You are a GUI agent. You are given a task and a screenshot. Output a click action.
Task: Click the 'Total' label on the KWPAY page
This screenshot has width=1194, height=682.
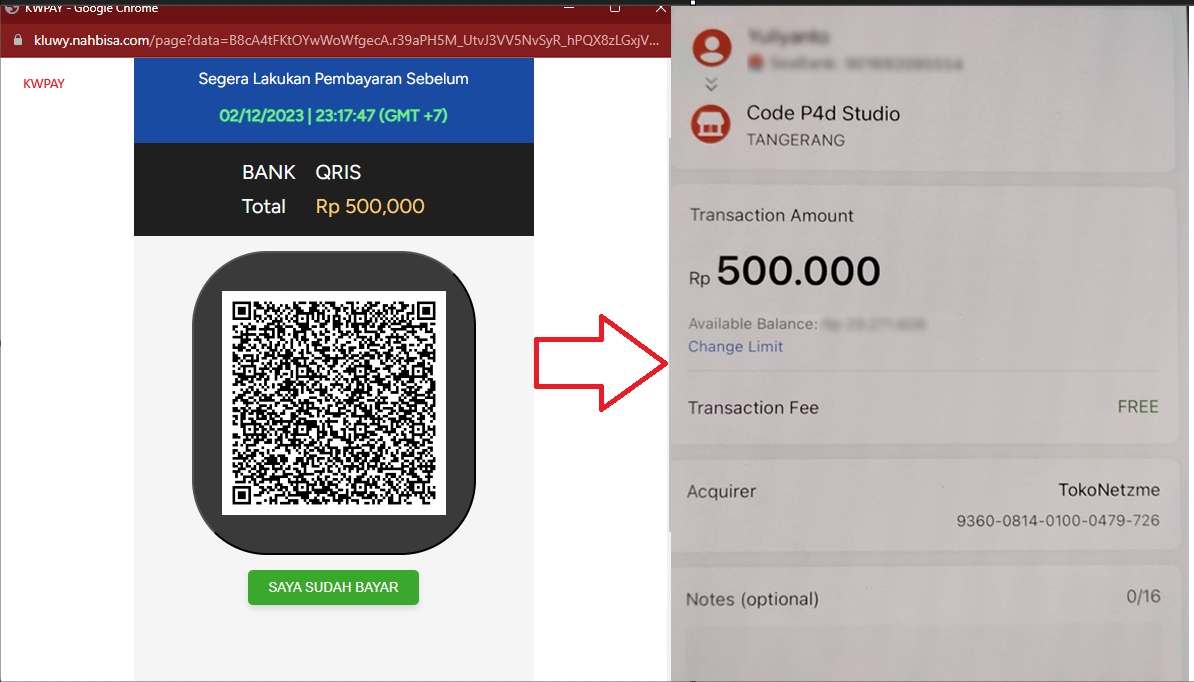[x=263, y=206]
